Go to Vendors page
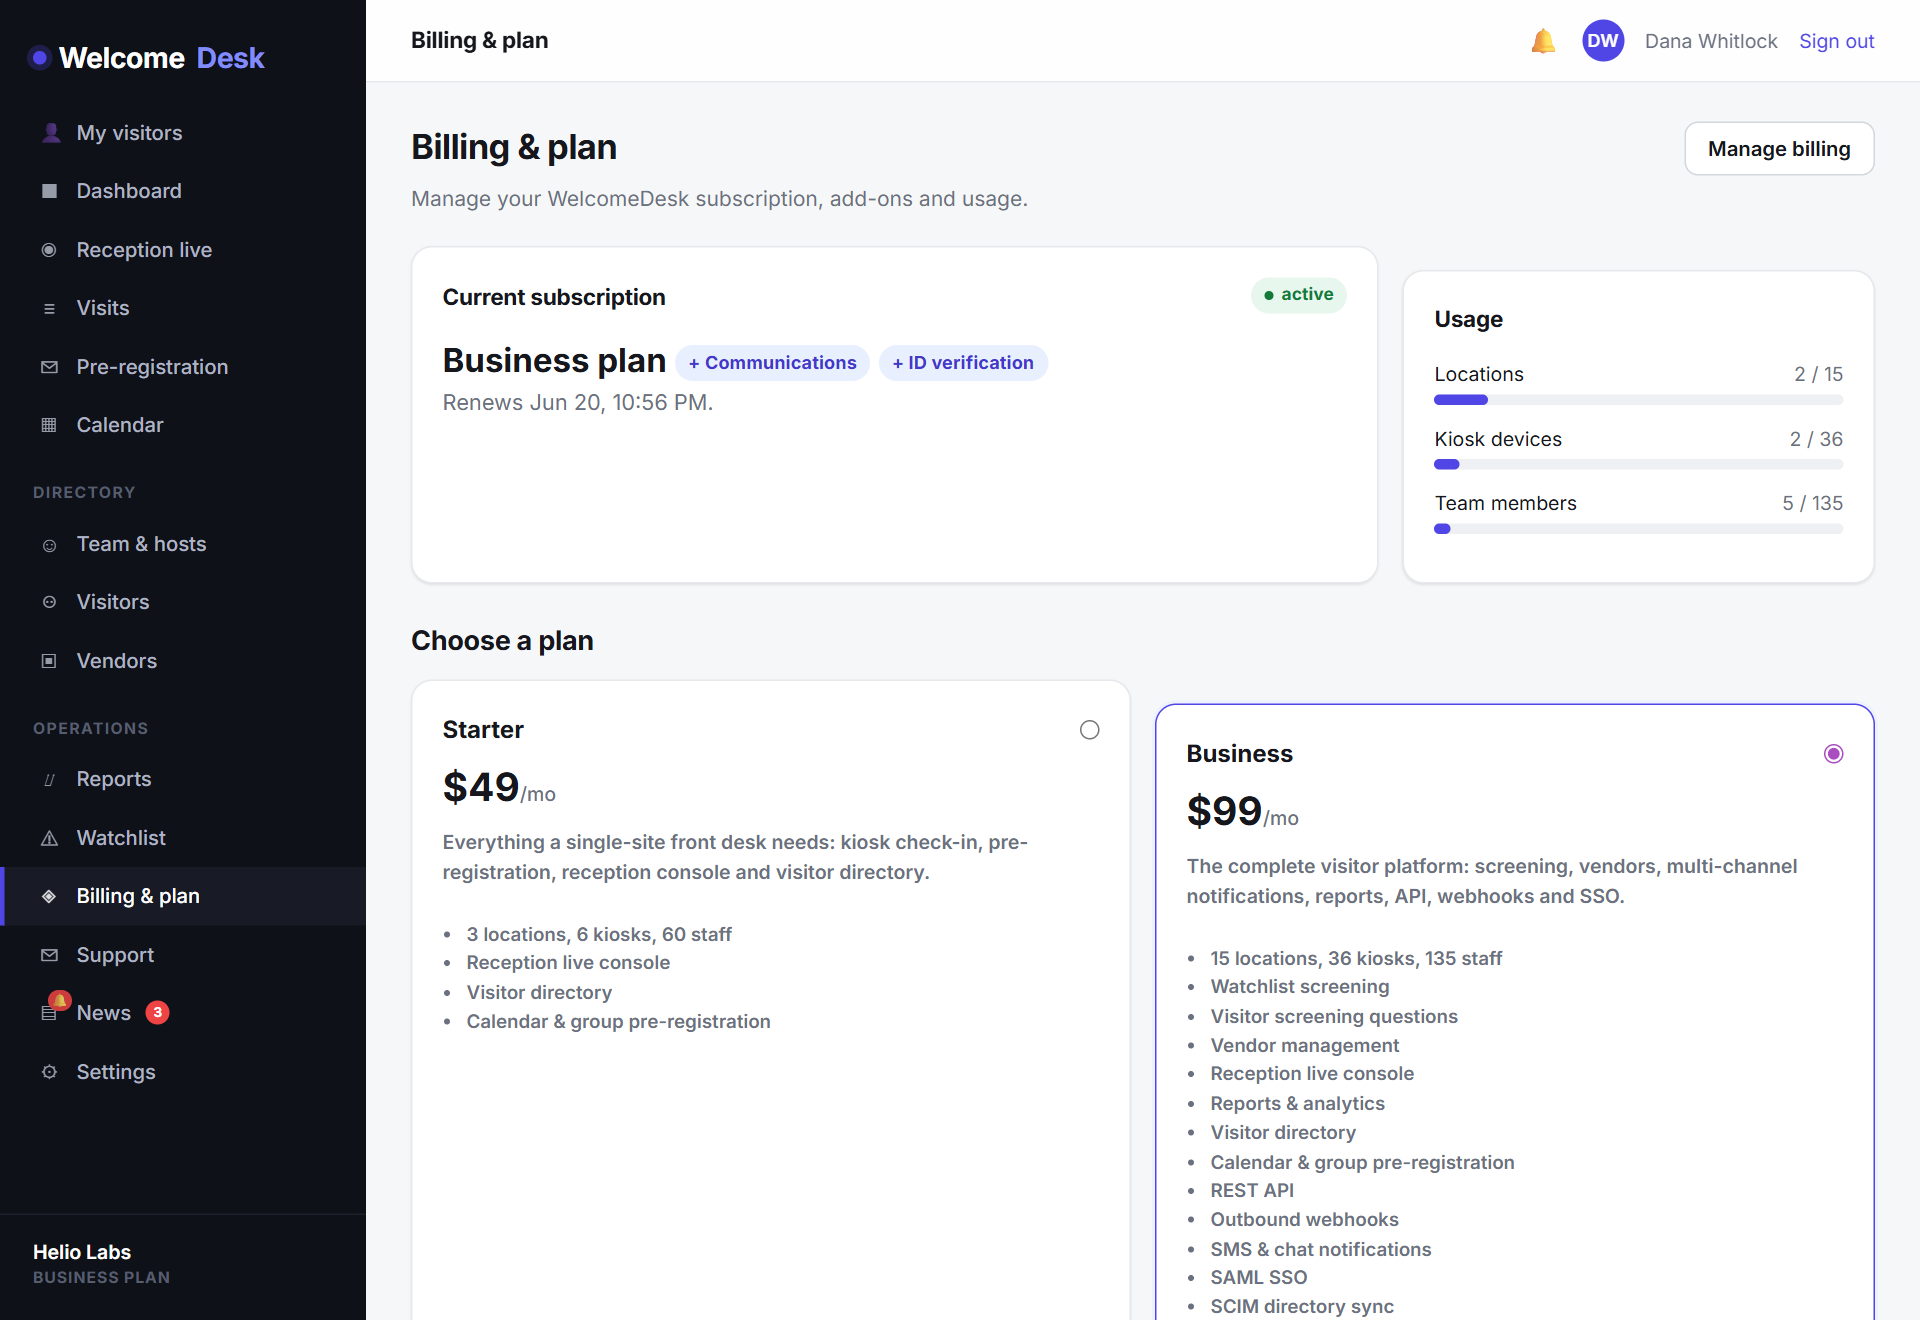This screenshot has width=1920, height=1320. coord(183,661)
